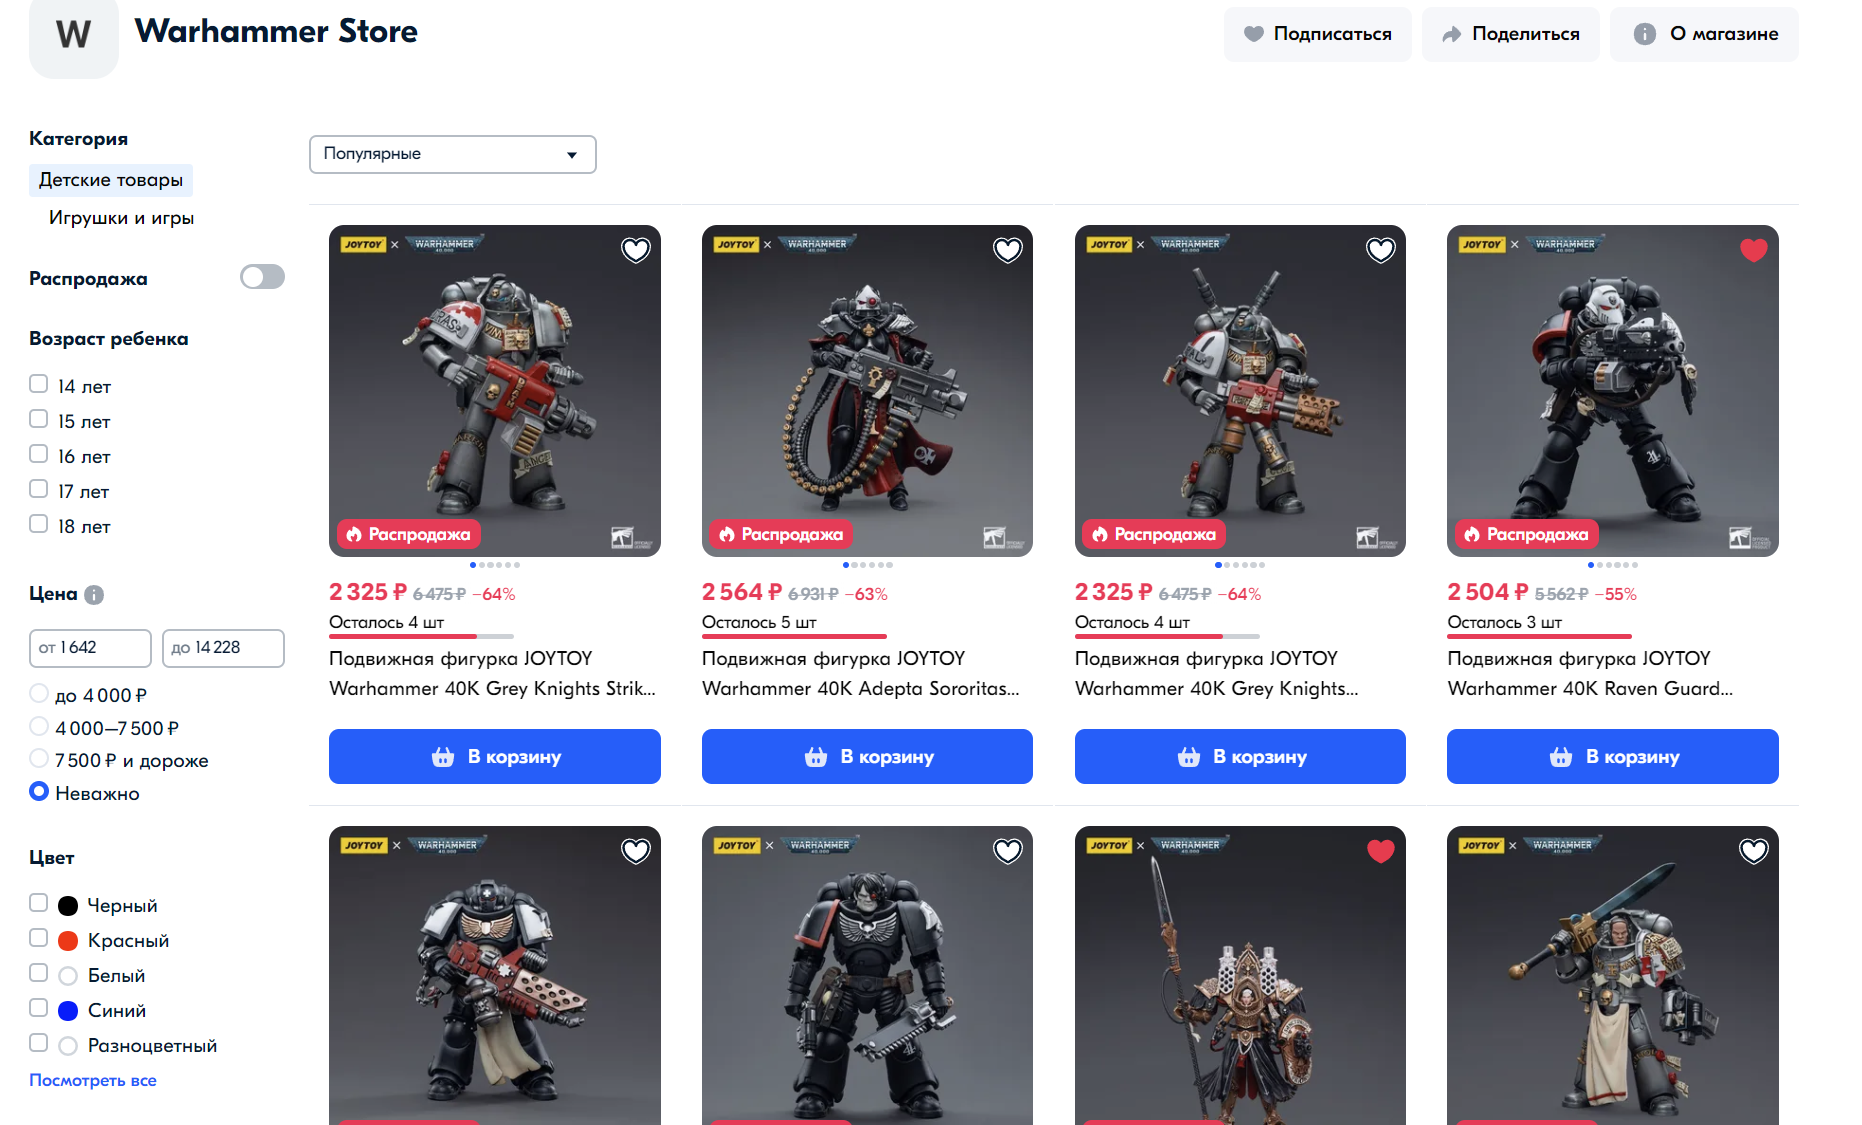Open Игрушки и игры subcategory
Screen dimensions: 1862x1125
point(121,218)
